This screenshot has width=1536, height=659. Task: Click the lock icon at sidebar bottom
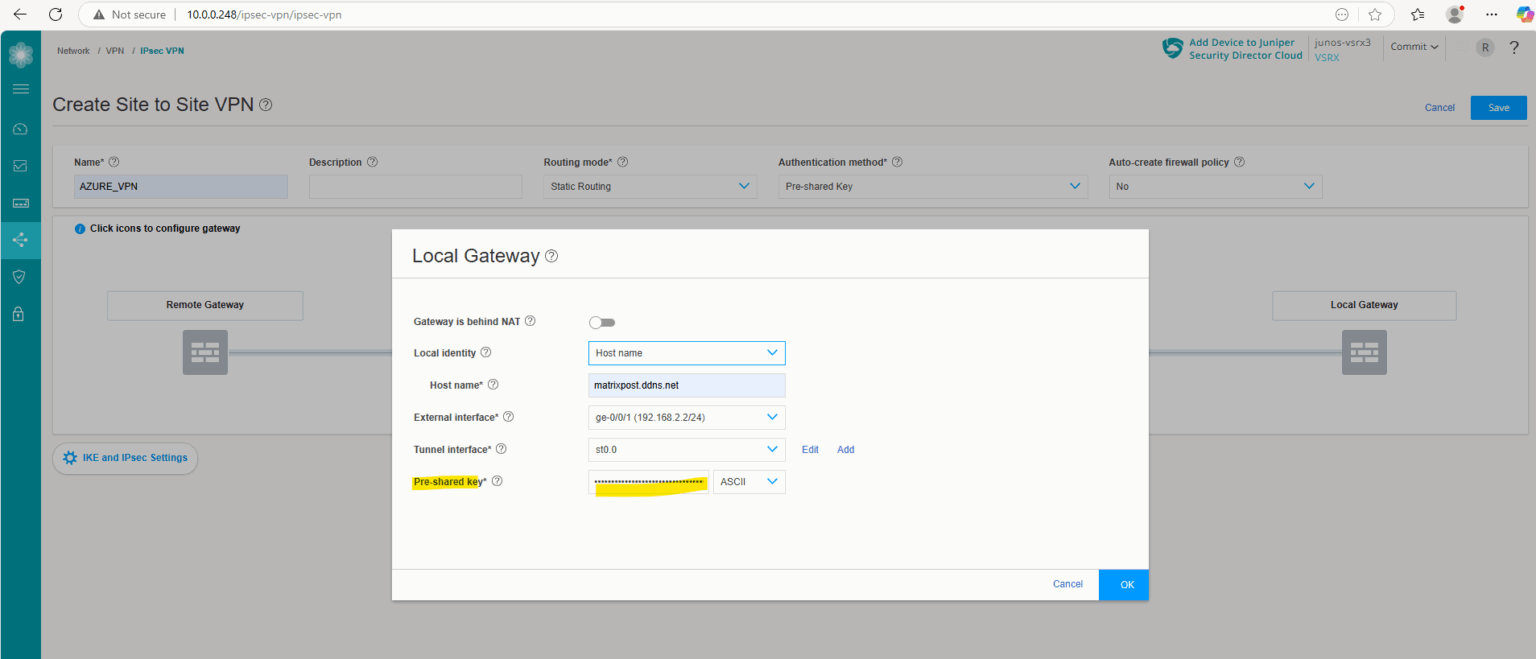coord(20,313)
